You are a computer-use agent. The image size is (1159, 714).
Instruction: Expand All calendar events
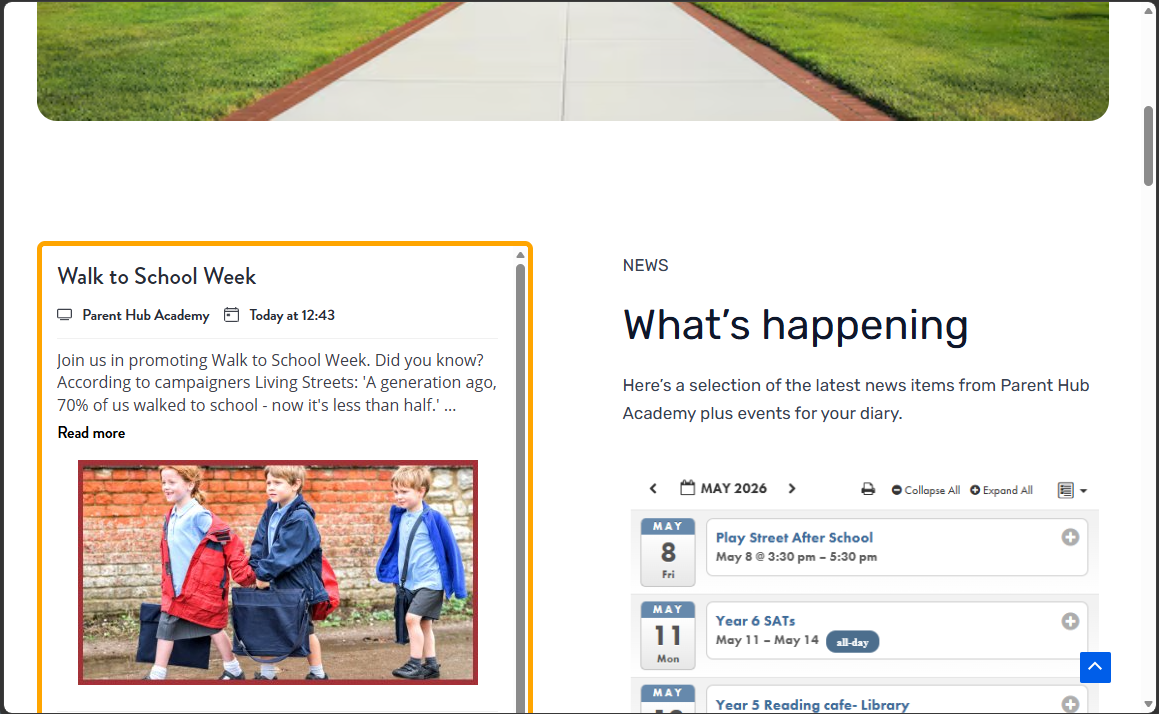tap(1001, 490)
